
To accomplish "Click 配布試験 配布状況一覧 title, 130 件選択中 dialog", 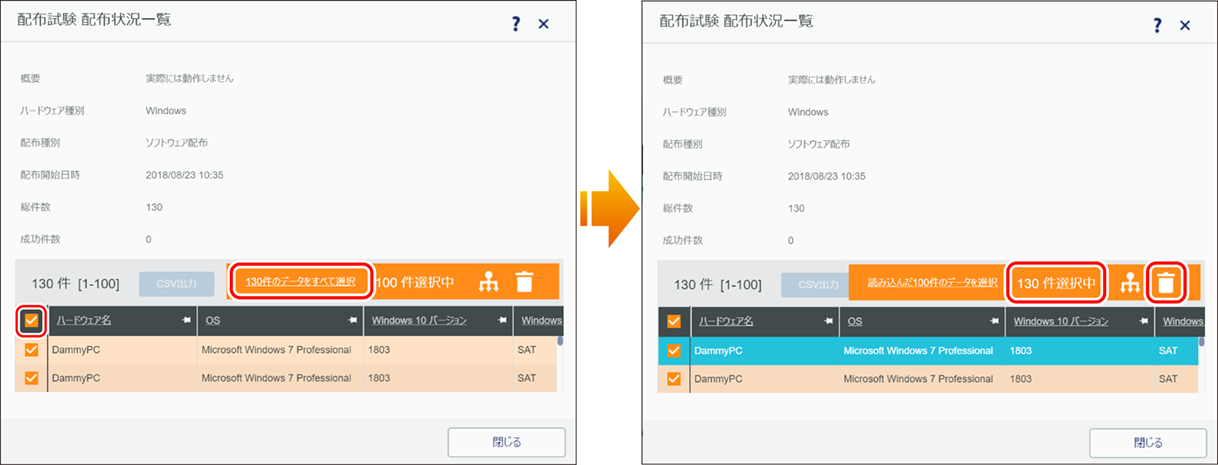I will [x=736, y=20].
